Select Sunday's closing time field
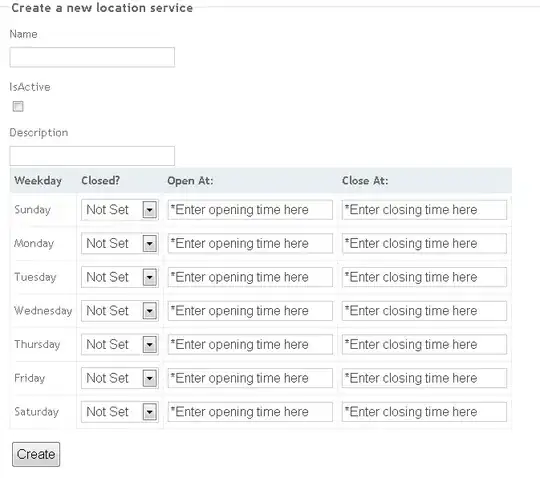The height and width of the screenshot is (478, 540). coord(424,210)
